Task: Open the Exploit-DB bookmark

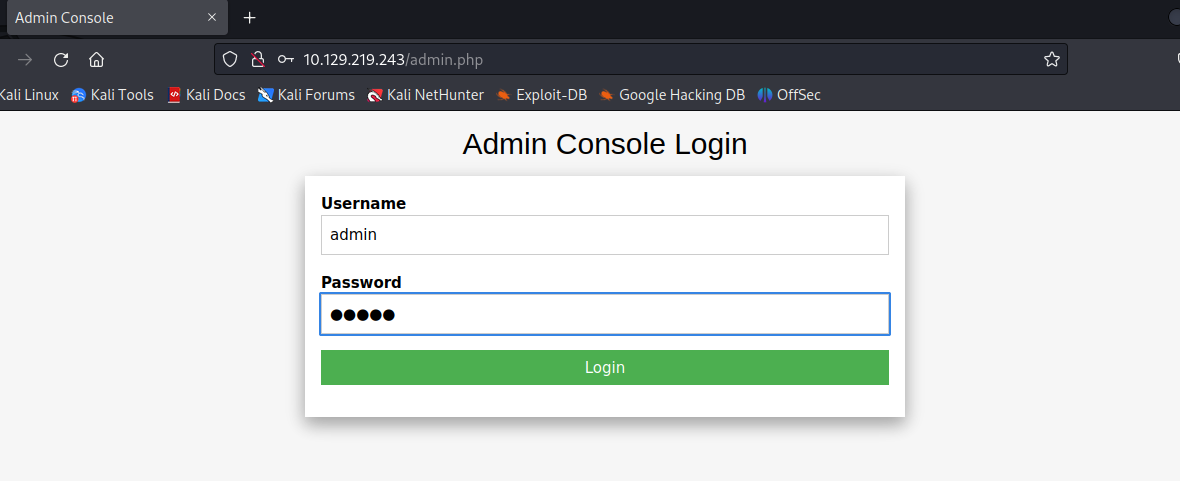Action: [x=541, y=95]
